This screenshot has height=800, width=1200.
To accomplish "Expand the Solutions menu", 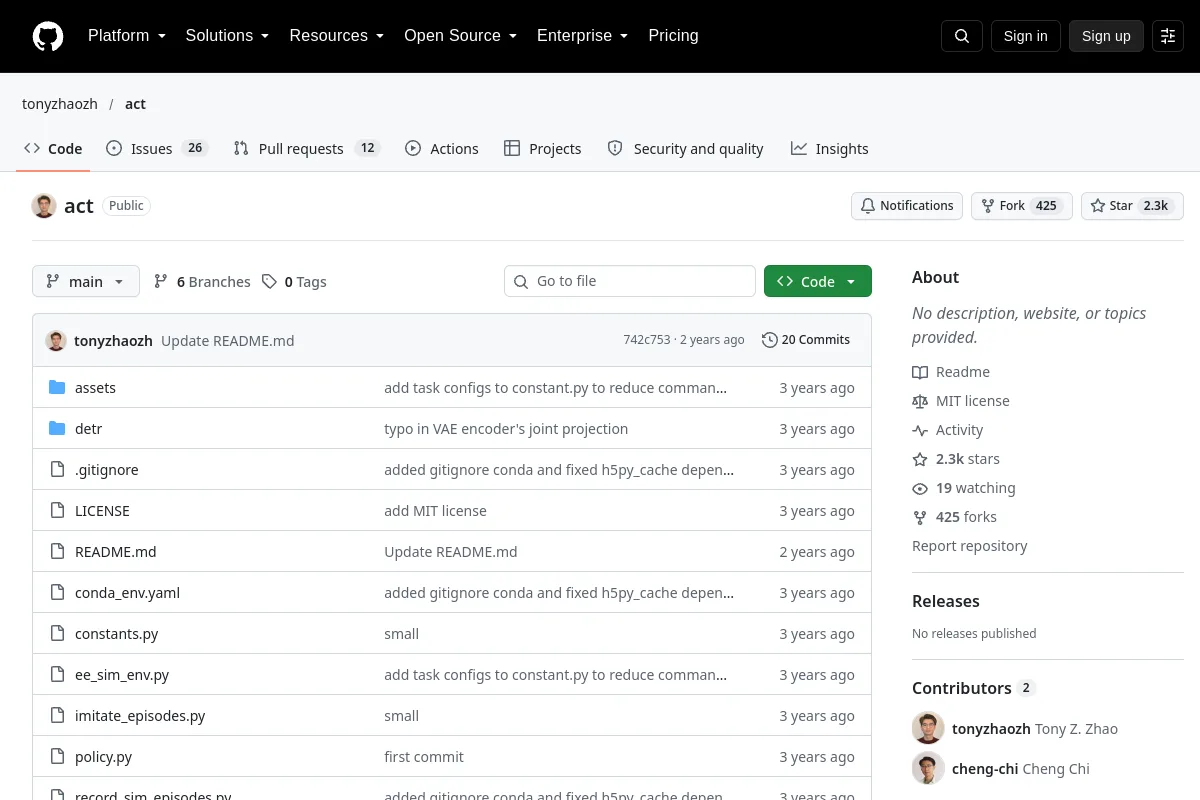I will (x=228, y=36).
